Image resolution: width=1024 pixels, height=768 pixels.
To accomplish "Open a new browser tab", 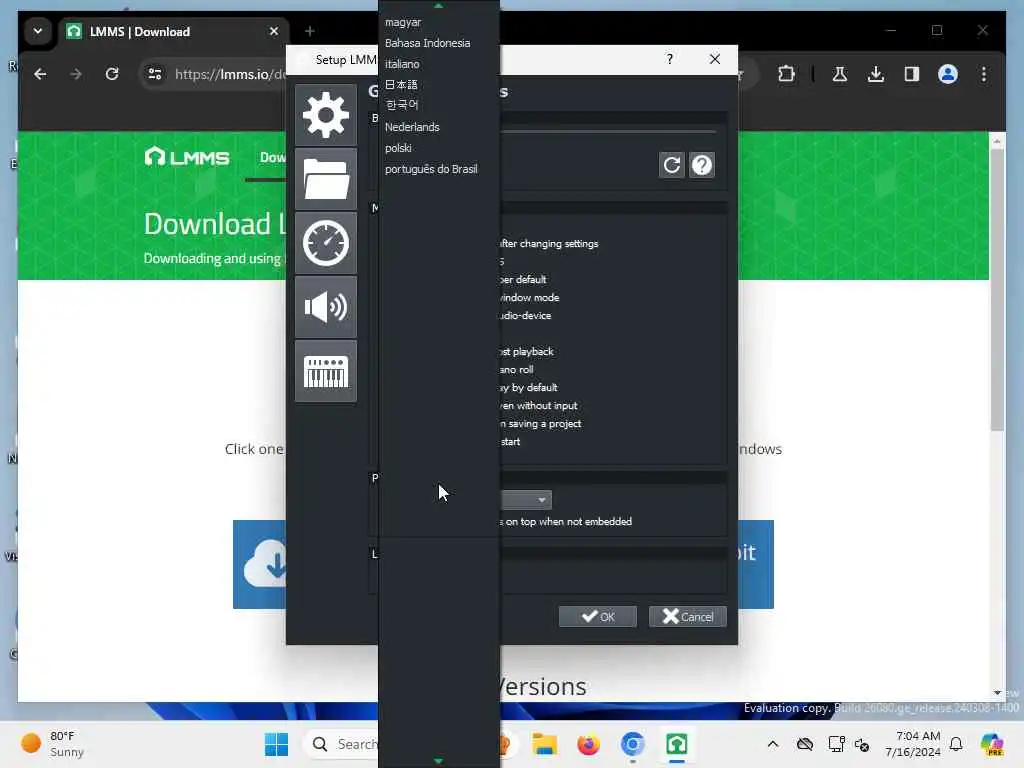I will pos(310,31).
